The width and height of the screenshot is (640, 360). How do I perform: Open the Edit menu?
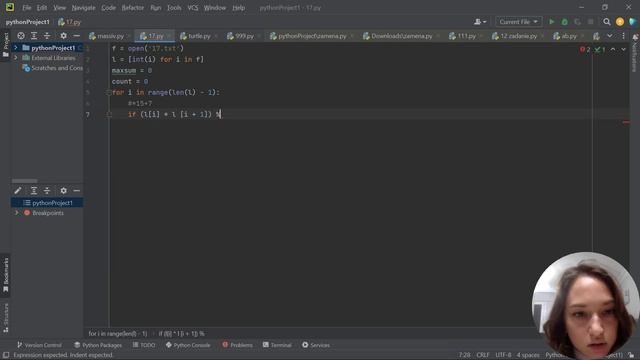(42, 8)
